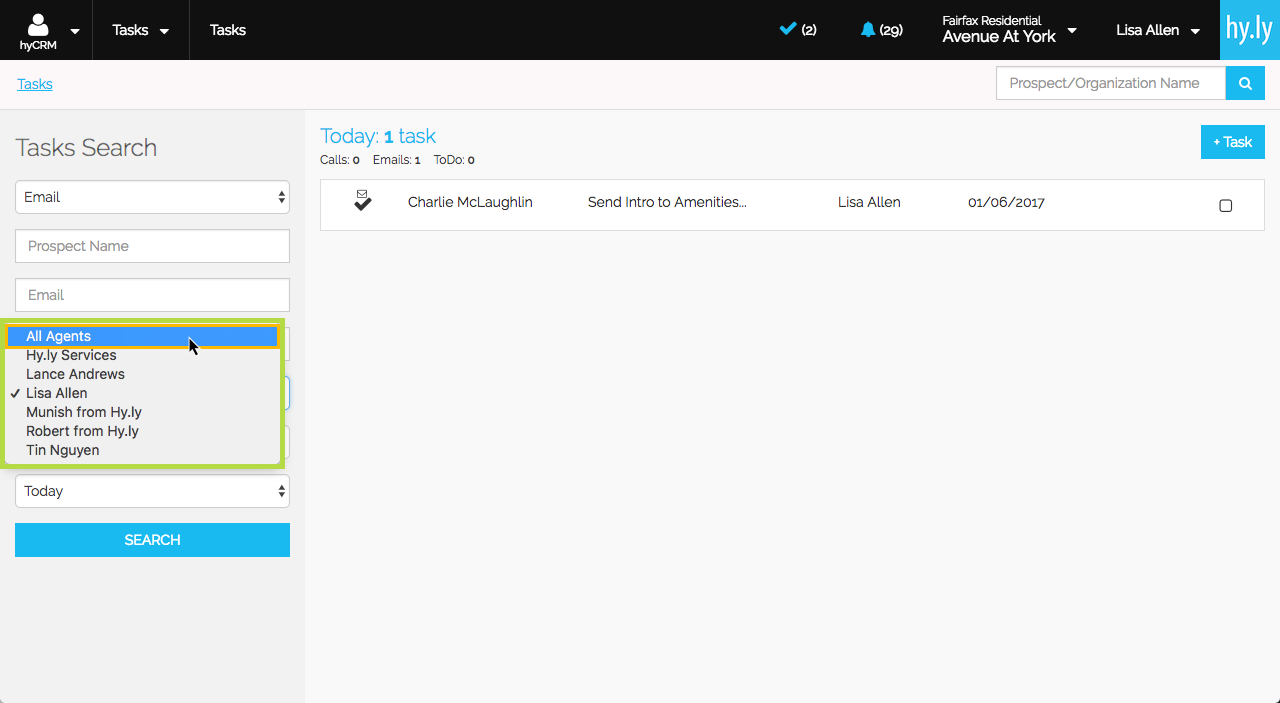Screen dimensions: 1280x703
Task: Click the Prospect/Organization Name search box
Action: 1111,83
